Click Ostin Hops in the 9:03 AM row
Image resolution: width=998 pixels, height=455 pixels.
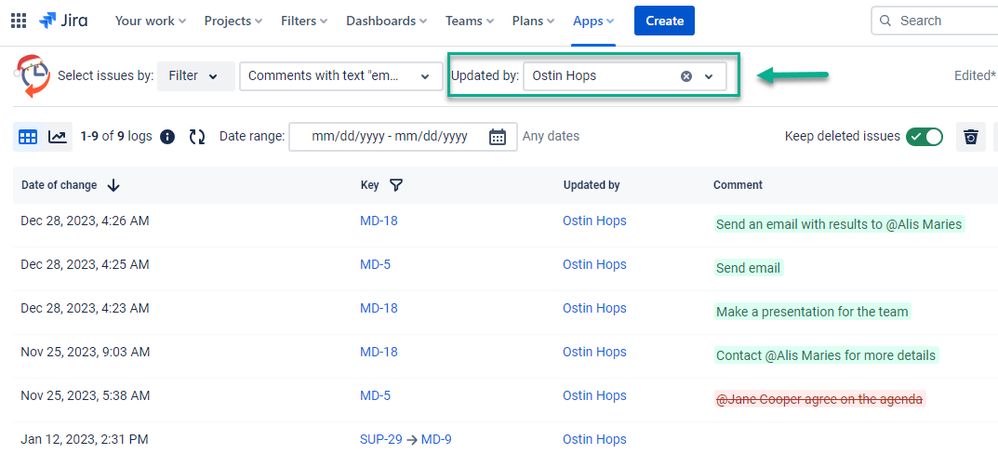594,352
